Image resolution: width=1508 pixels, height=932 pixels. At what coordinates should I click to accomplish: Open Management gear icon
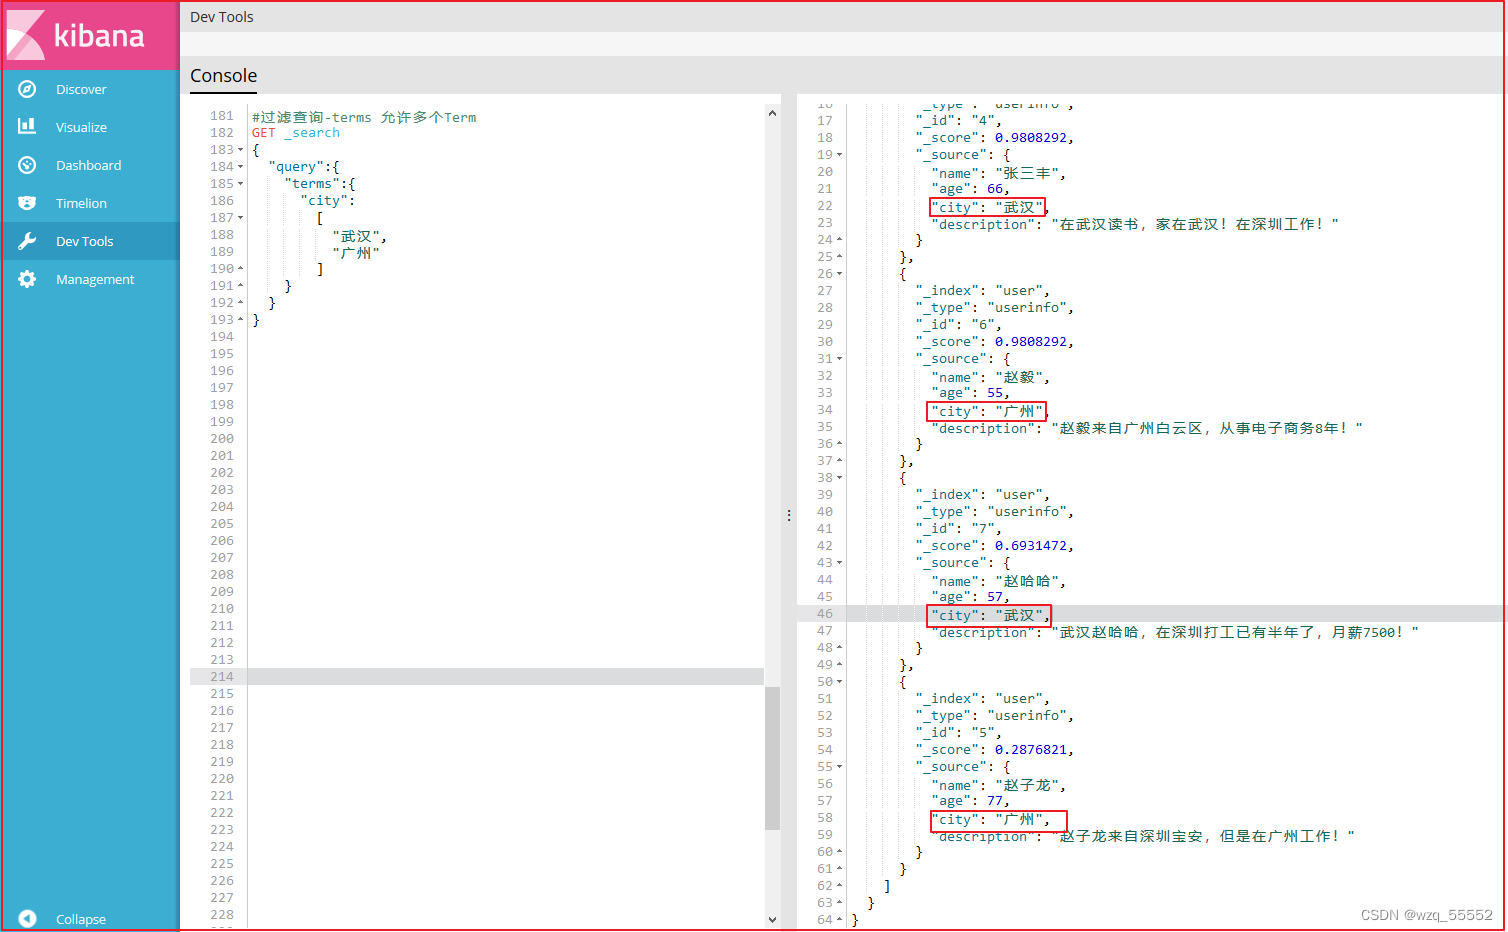27,279
